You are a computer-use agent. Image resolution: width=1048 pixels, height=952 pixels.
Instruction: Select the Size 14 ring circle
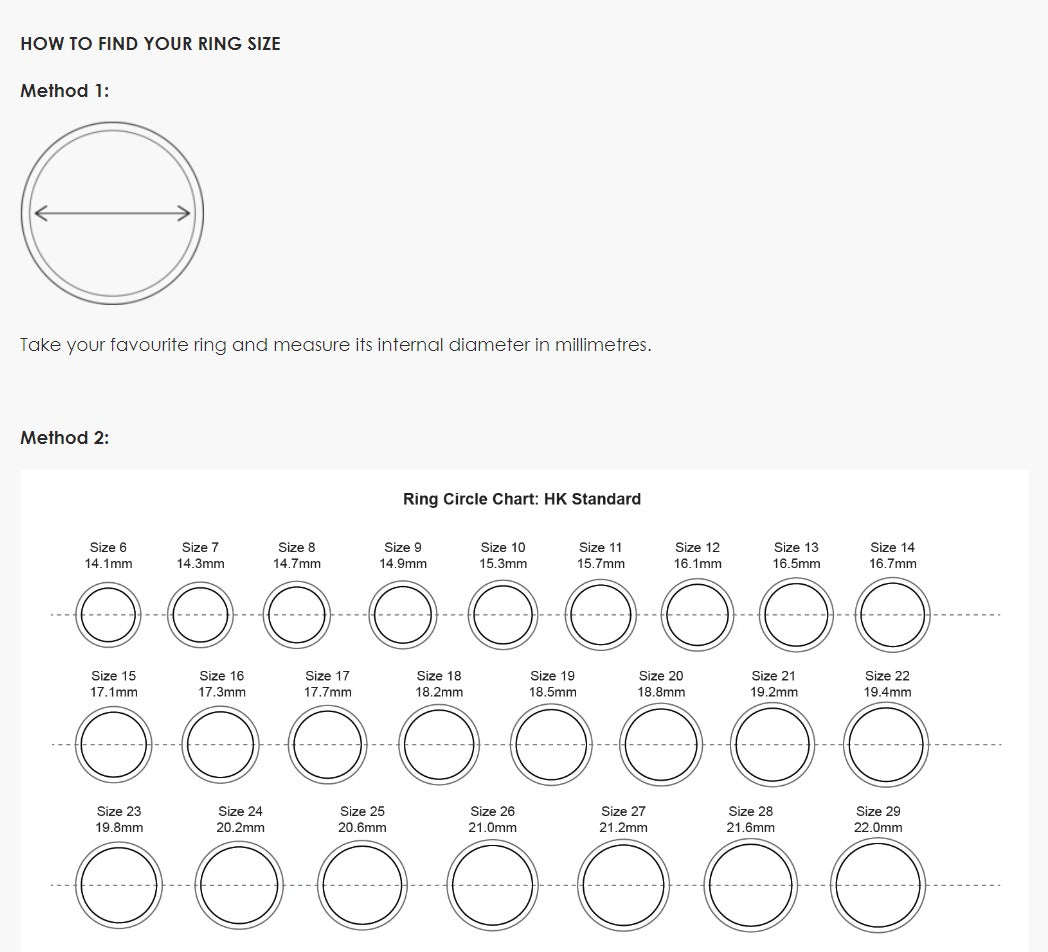pos(893,615)
